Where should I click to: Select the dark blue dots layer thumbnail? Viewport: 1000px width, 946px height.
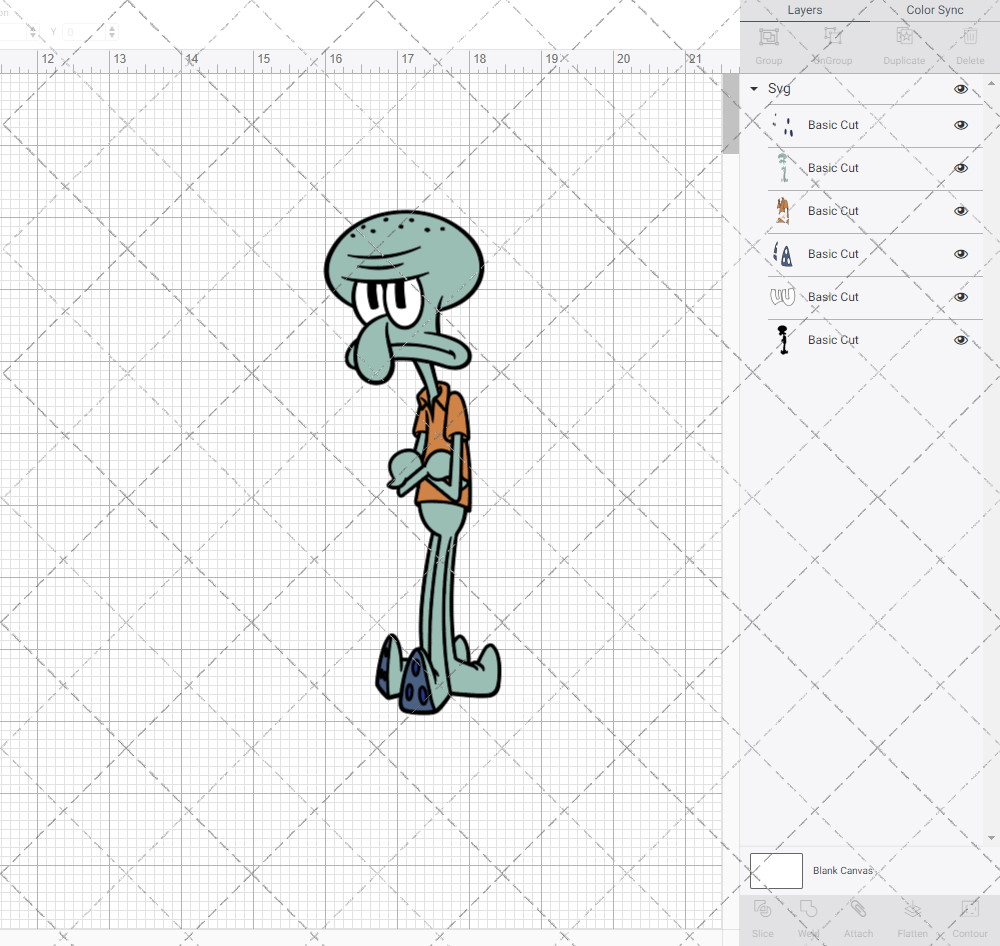pyautogui.click(x=783, y=125)
